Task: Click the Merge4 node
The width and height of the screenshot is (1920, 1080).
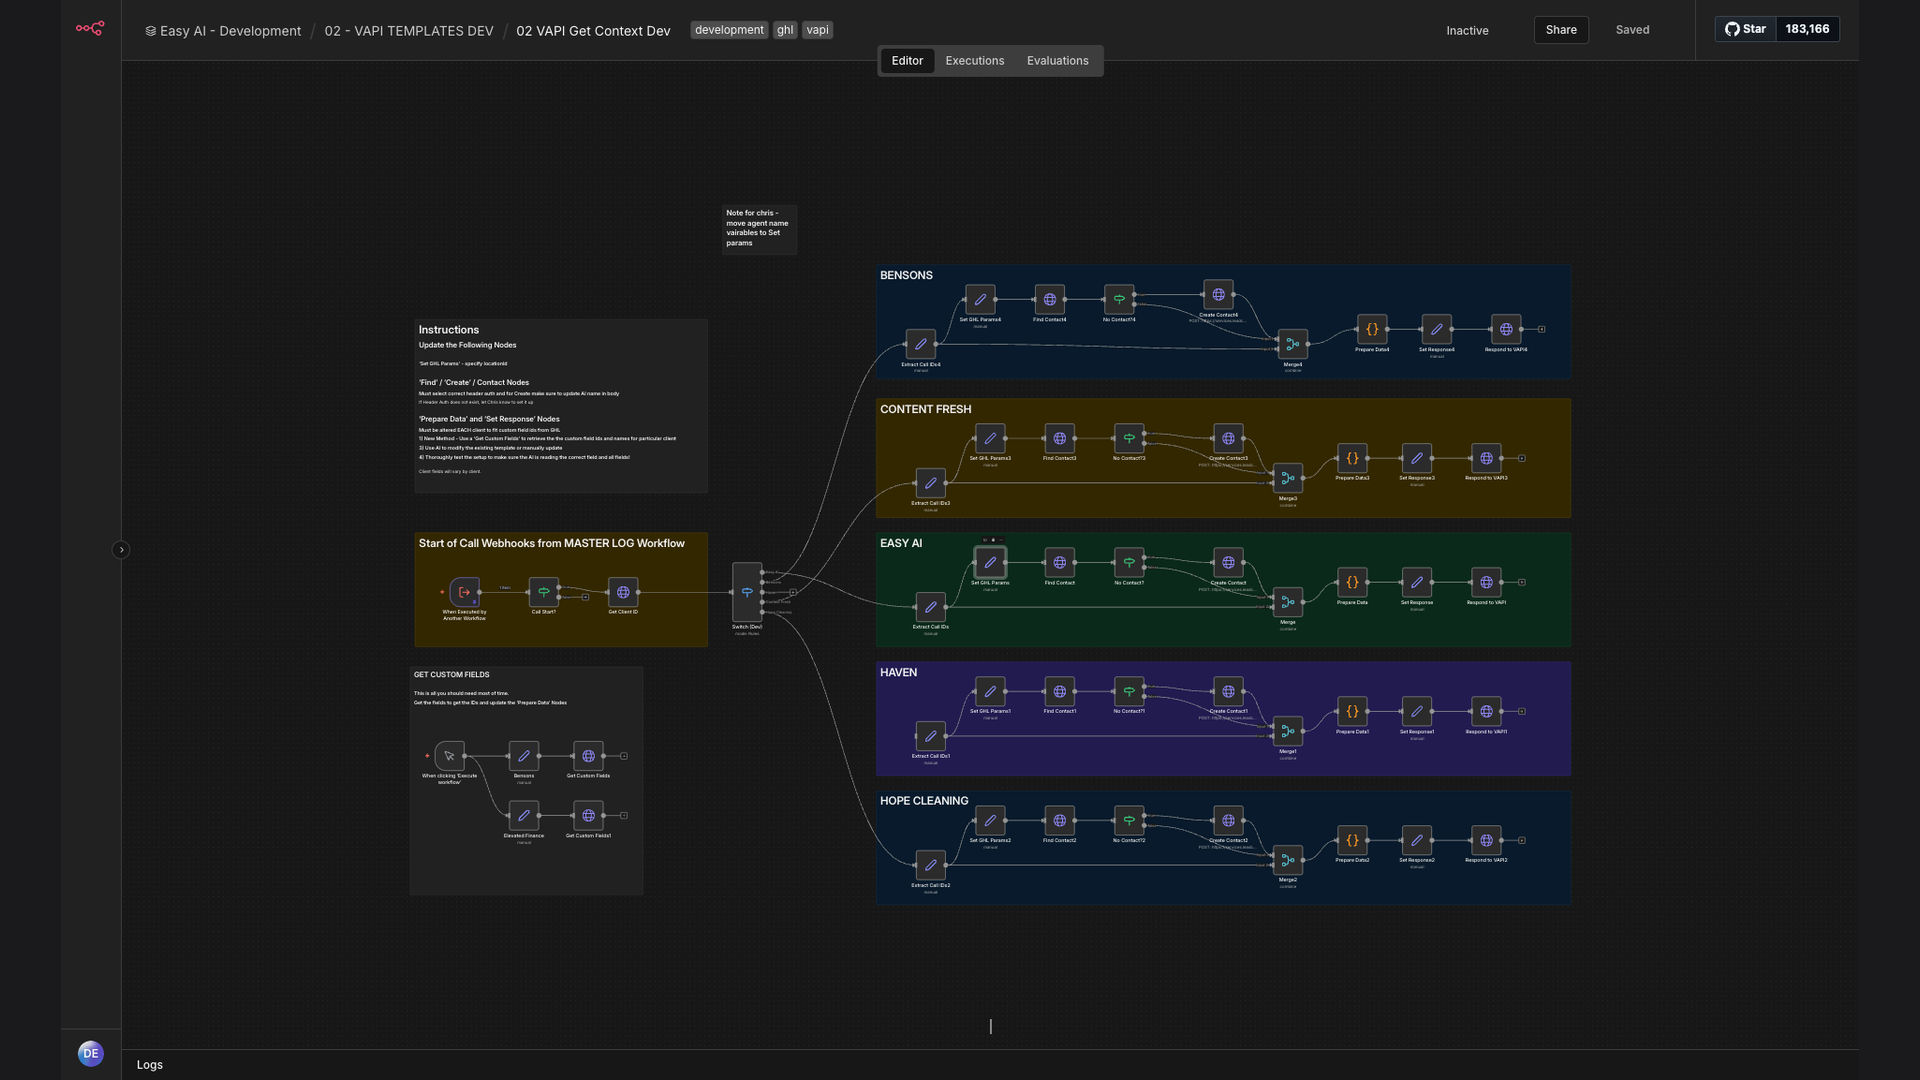Action: point(1292,344)
